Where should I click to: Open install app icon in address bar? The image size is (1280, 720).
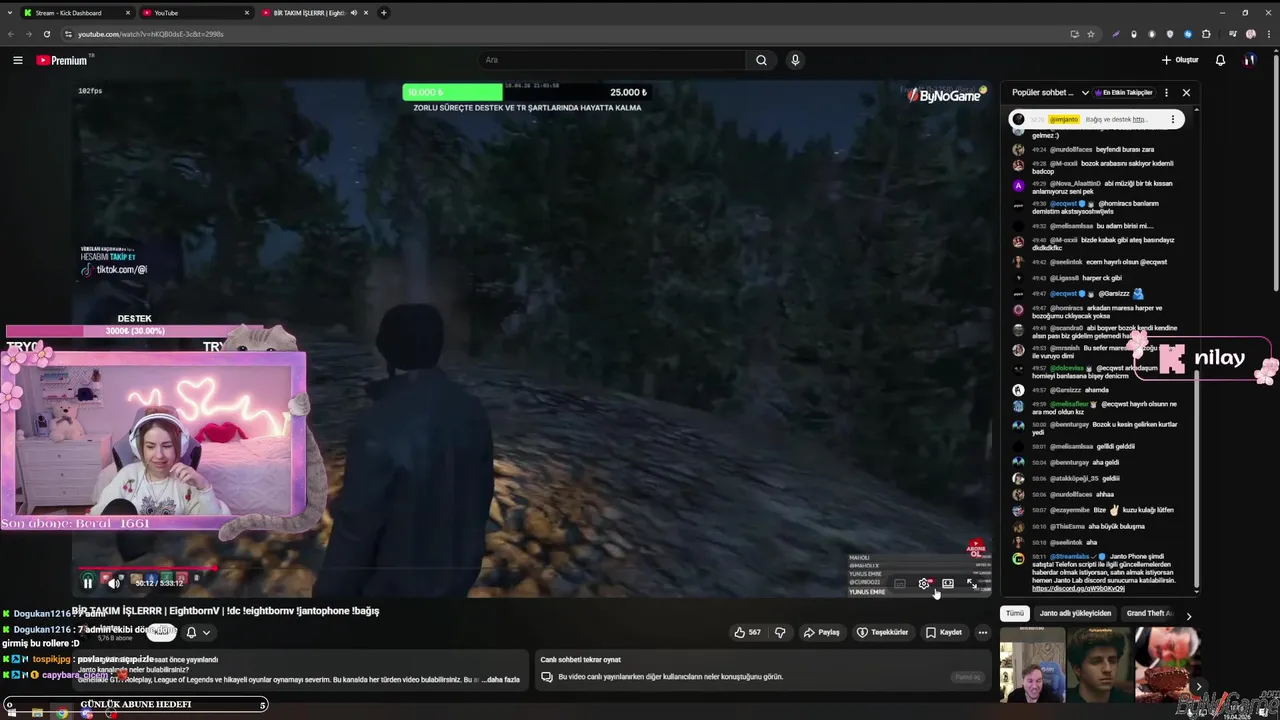(x=1075, y=34)
